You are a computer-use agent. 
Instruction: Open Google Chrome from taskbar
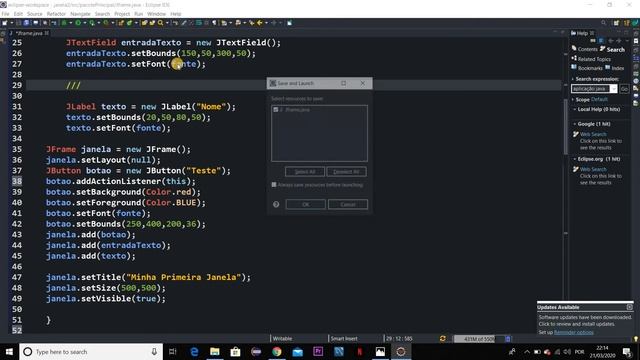[x=277, y=351]
